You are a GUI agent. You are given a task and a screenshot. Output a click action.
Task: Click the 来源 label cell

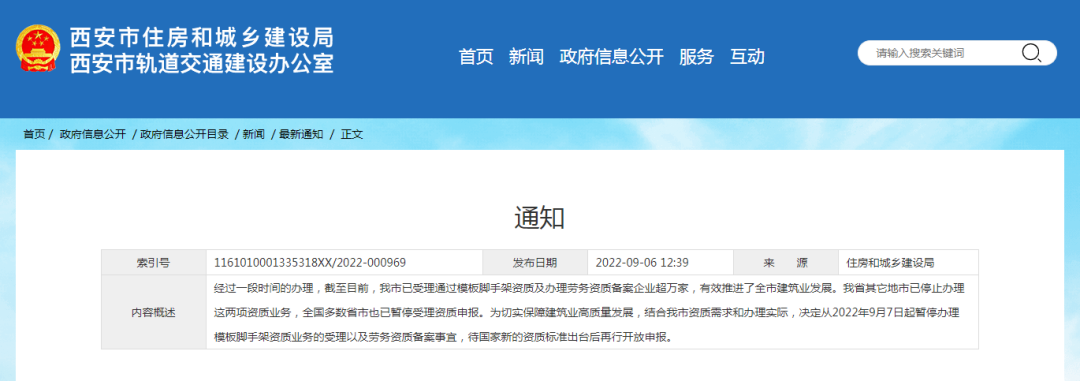(786, 262)
